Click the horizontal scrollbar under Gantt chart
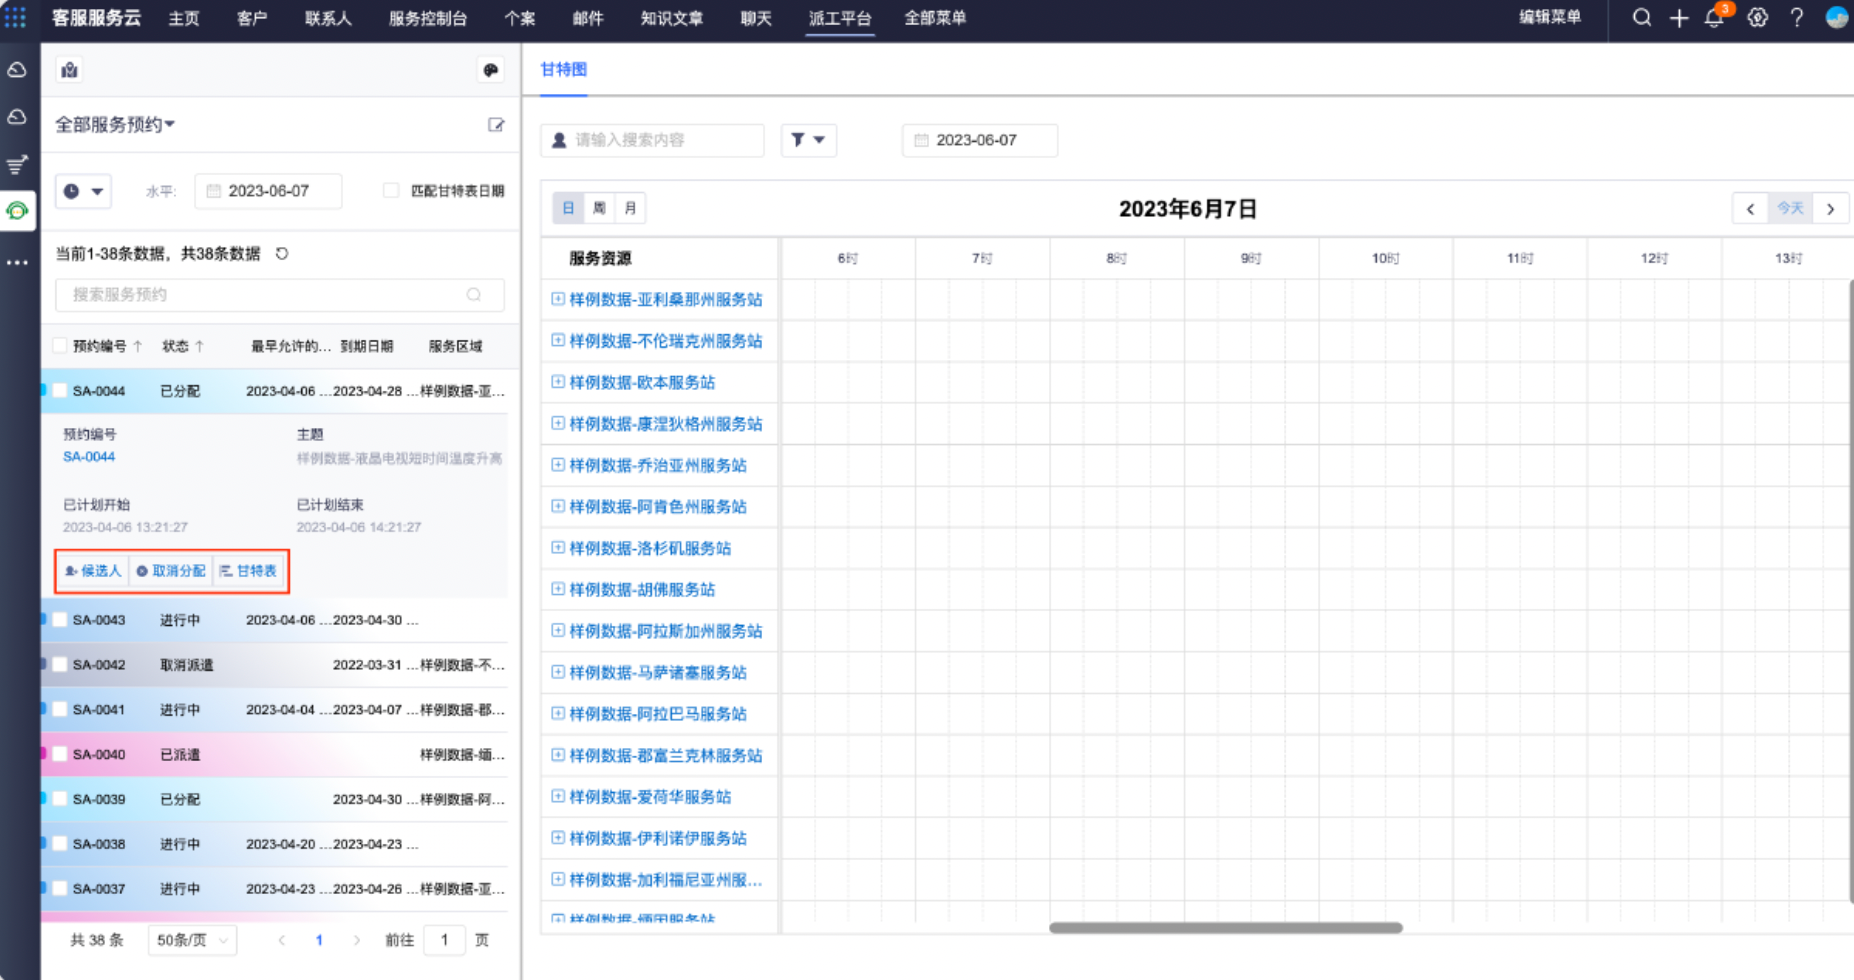Image resolution: width=1854 pixels, height=980 pixels. pos(1225,928)
